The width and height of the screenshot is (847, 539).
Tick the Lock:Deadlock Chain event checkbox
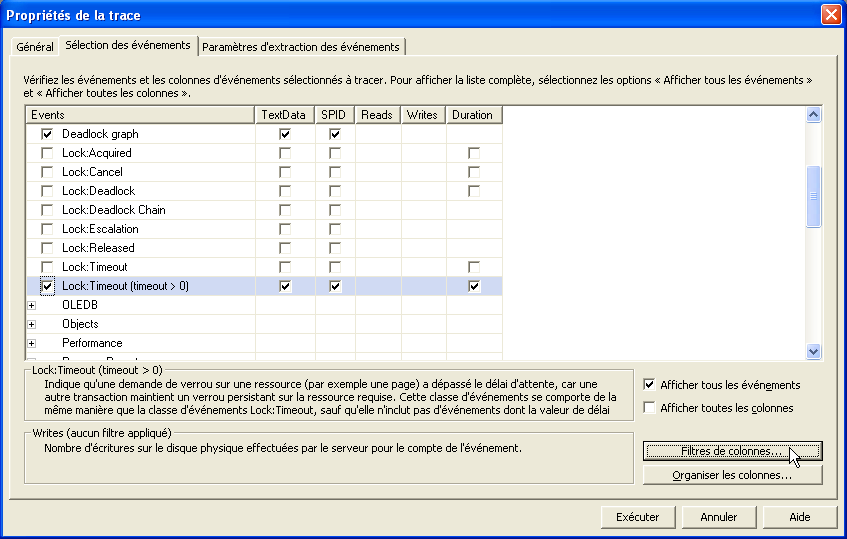coord(46,210)
